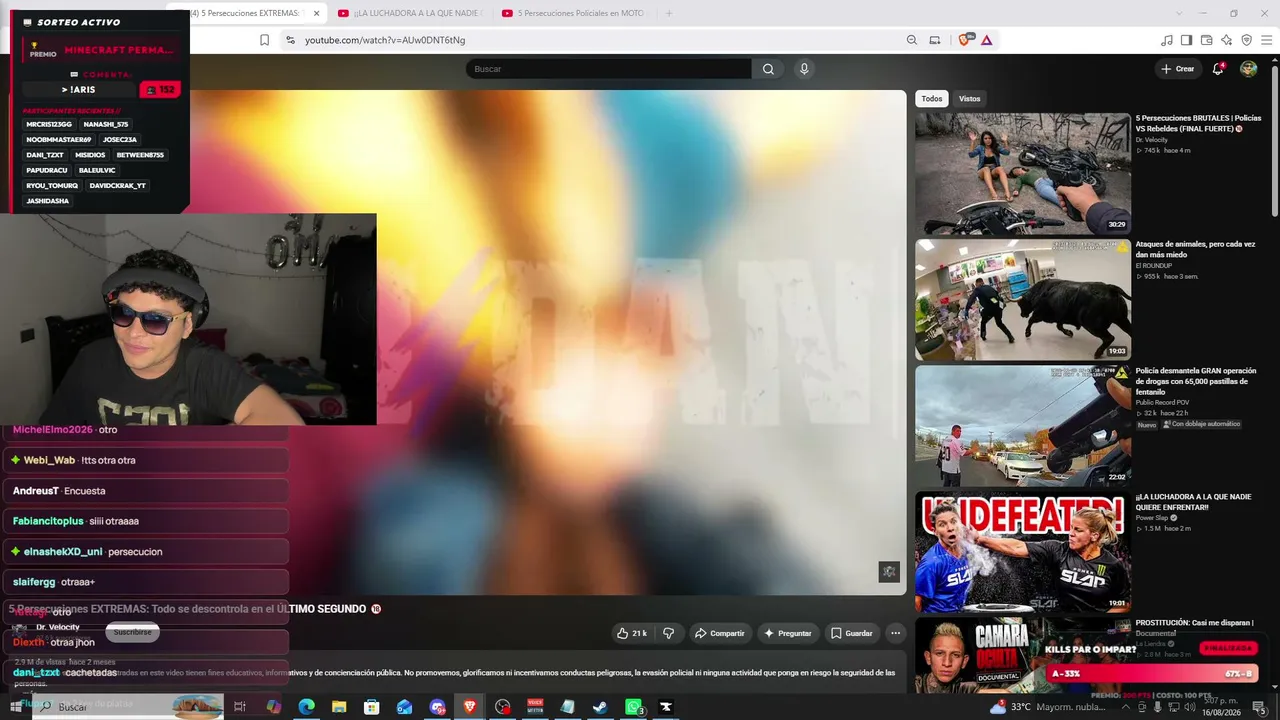Open Task View on the taskbar
Viewport: 1280px width, 720px height.
(240, 707)
